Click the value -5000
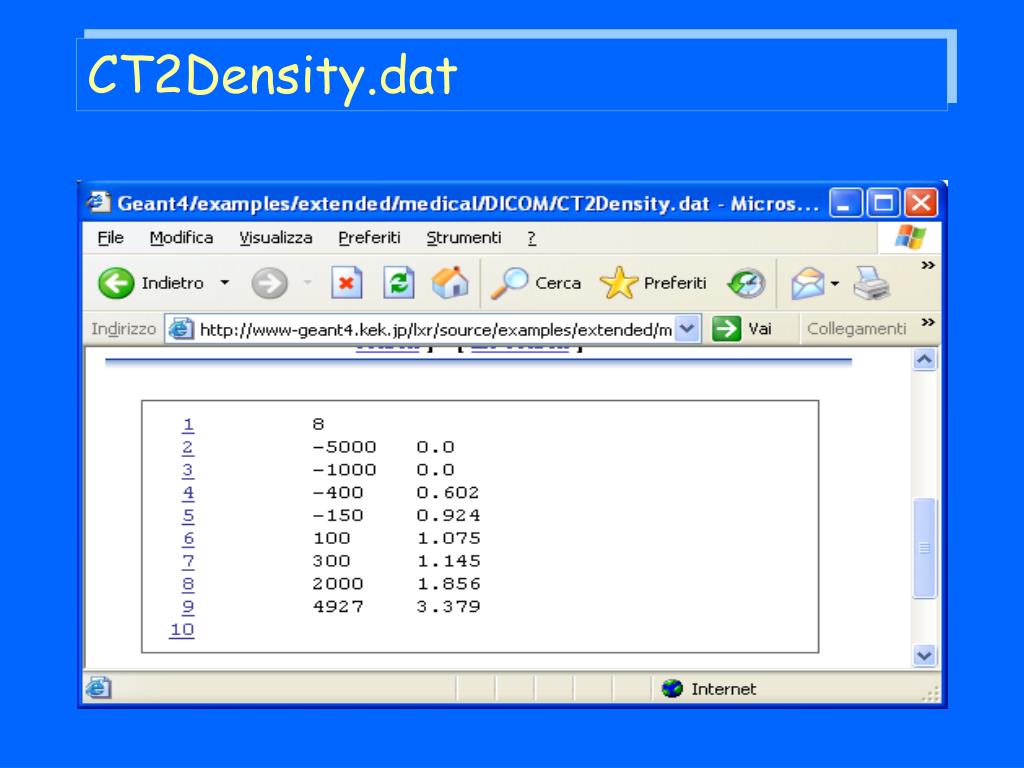The image size is (1024, 768). 344,447
